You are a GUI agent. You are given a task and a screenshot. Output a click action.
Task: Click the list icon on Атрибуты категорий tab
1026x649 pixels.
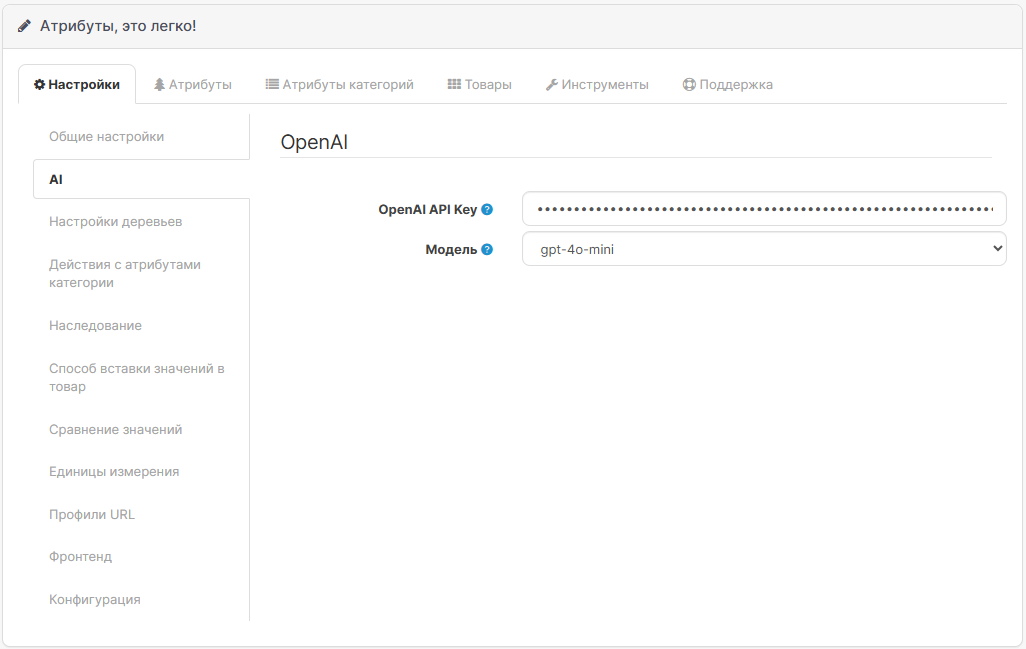point(270,84)
